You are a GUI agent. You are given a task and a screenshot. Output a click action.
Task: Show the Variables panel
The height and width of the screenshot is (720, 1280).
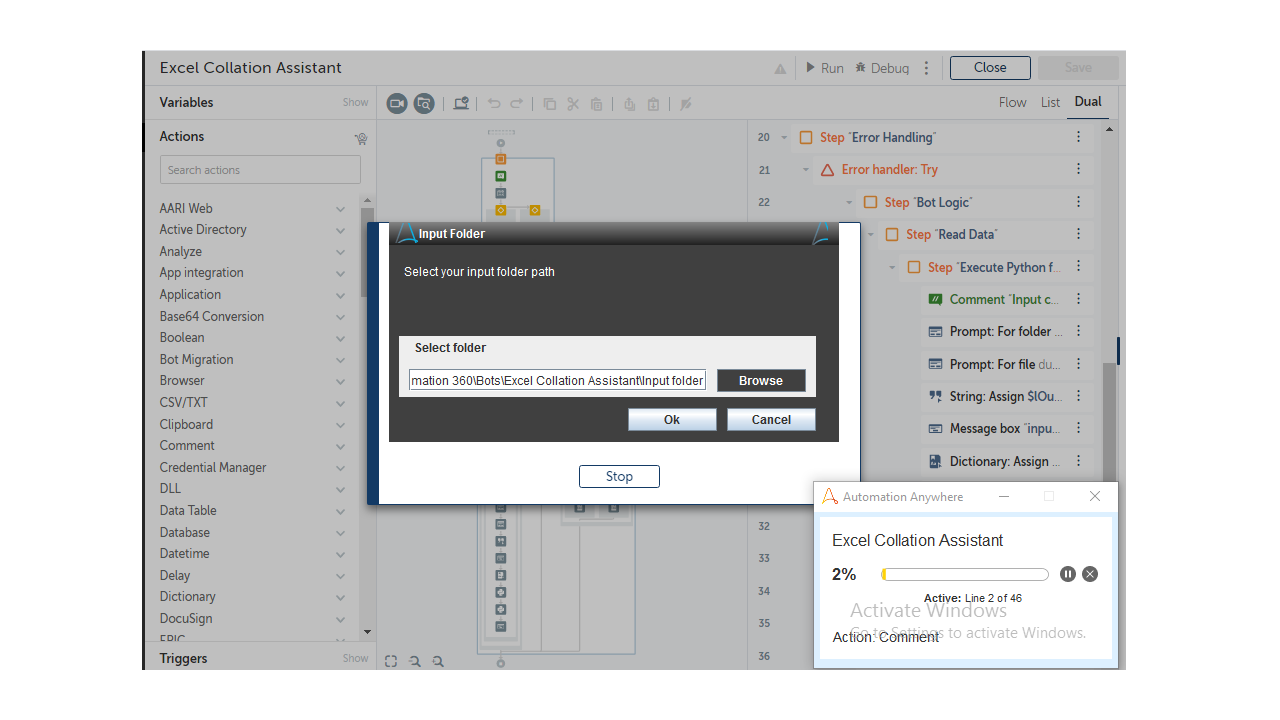coord(355,102)
